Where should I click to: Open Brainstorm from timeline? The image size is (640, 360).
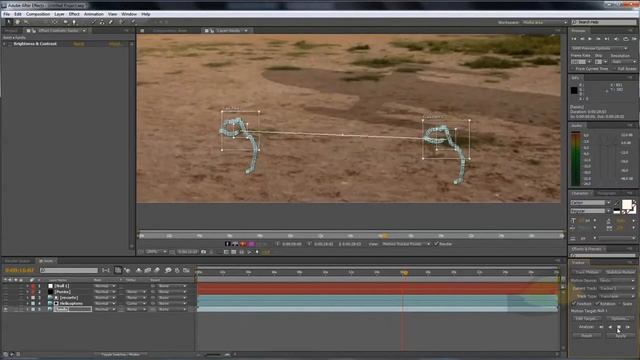click(x=168, y=270)
